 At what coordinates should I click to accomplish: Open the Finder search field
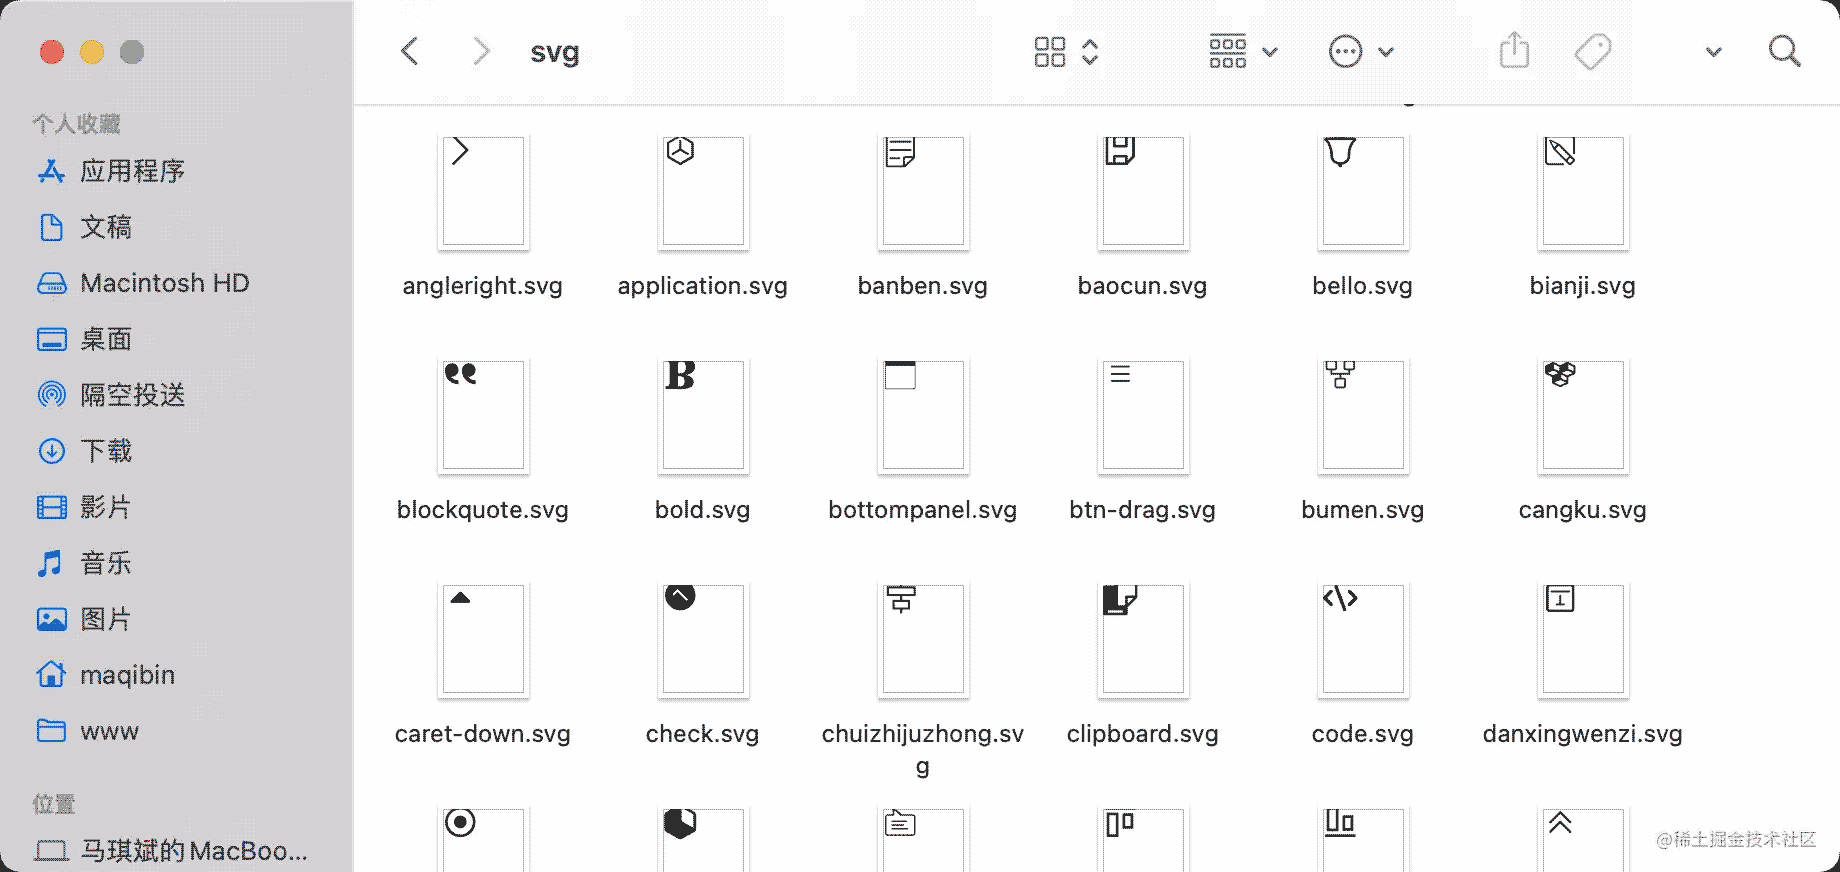click(1784, 51)
